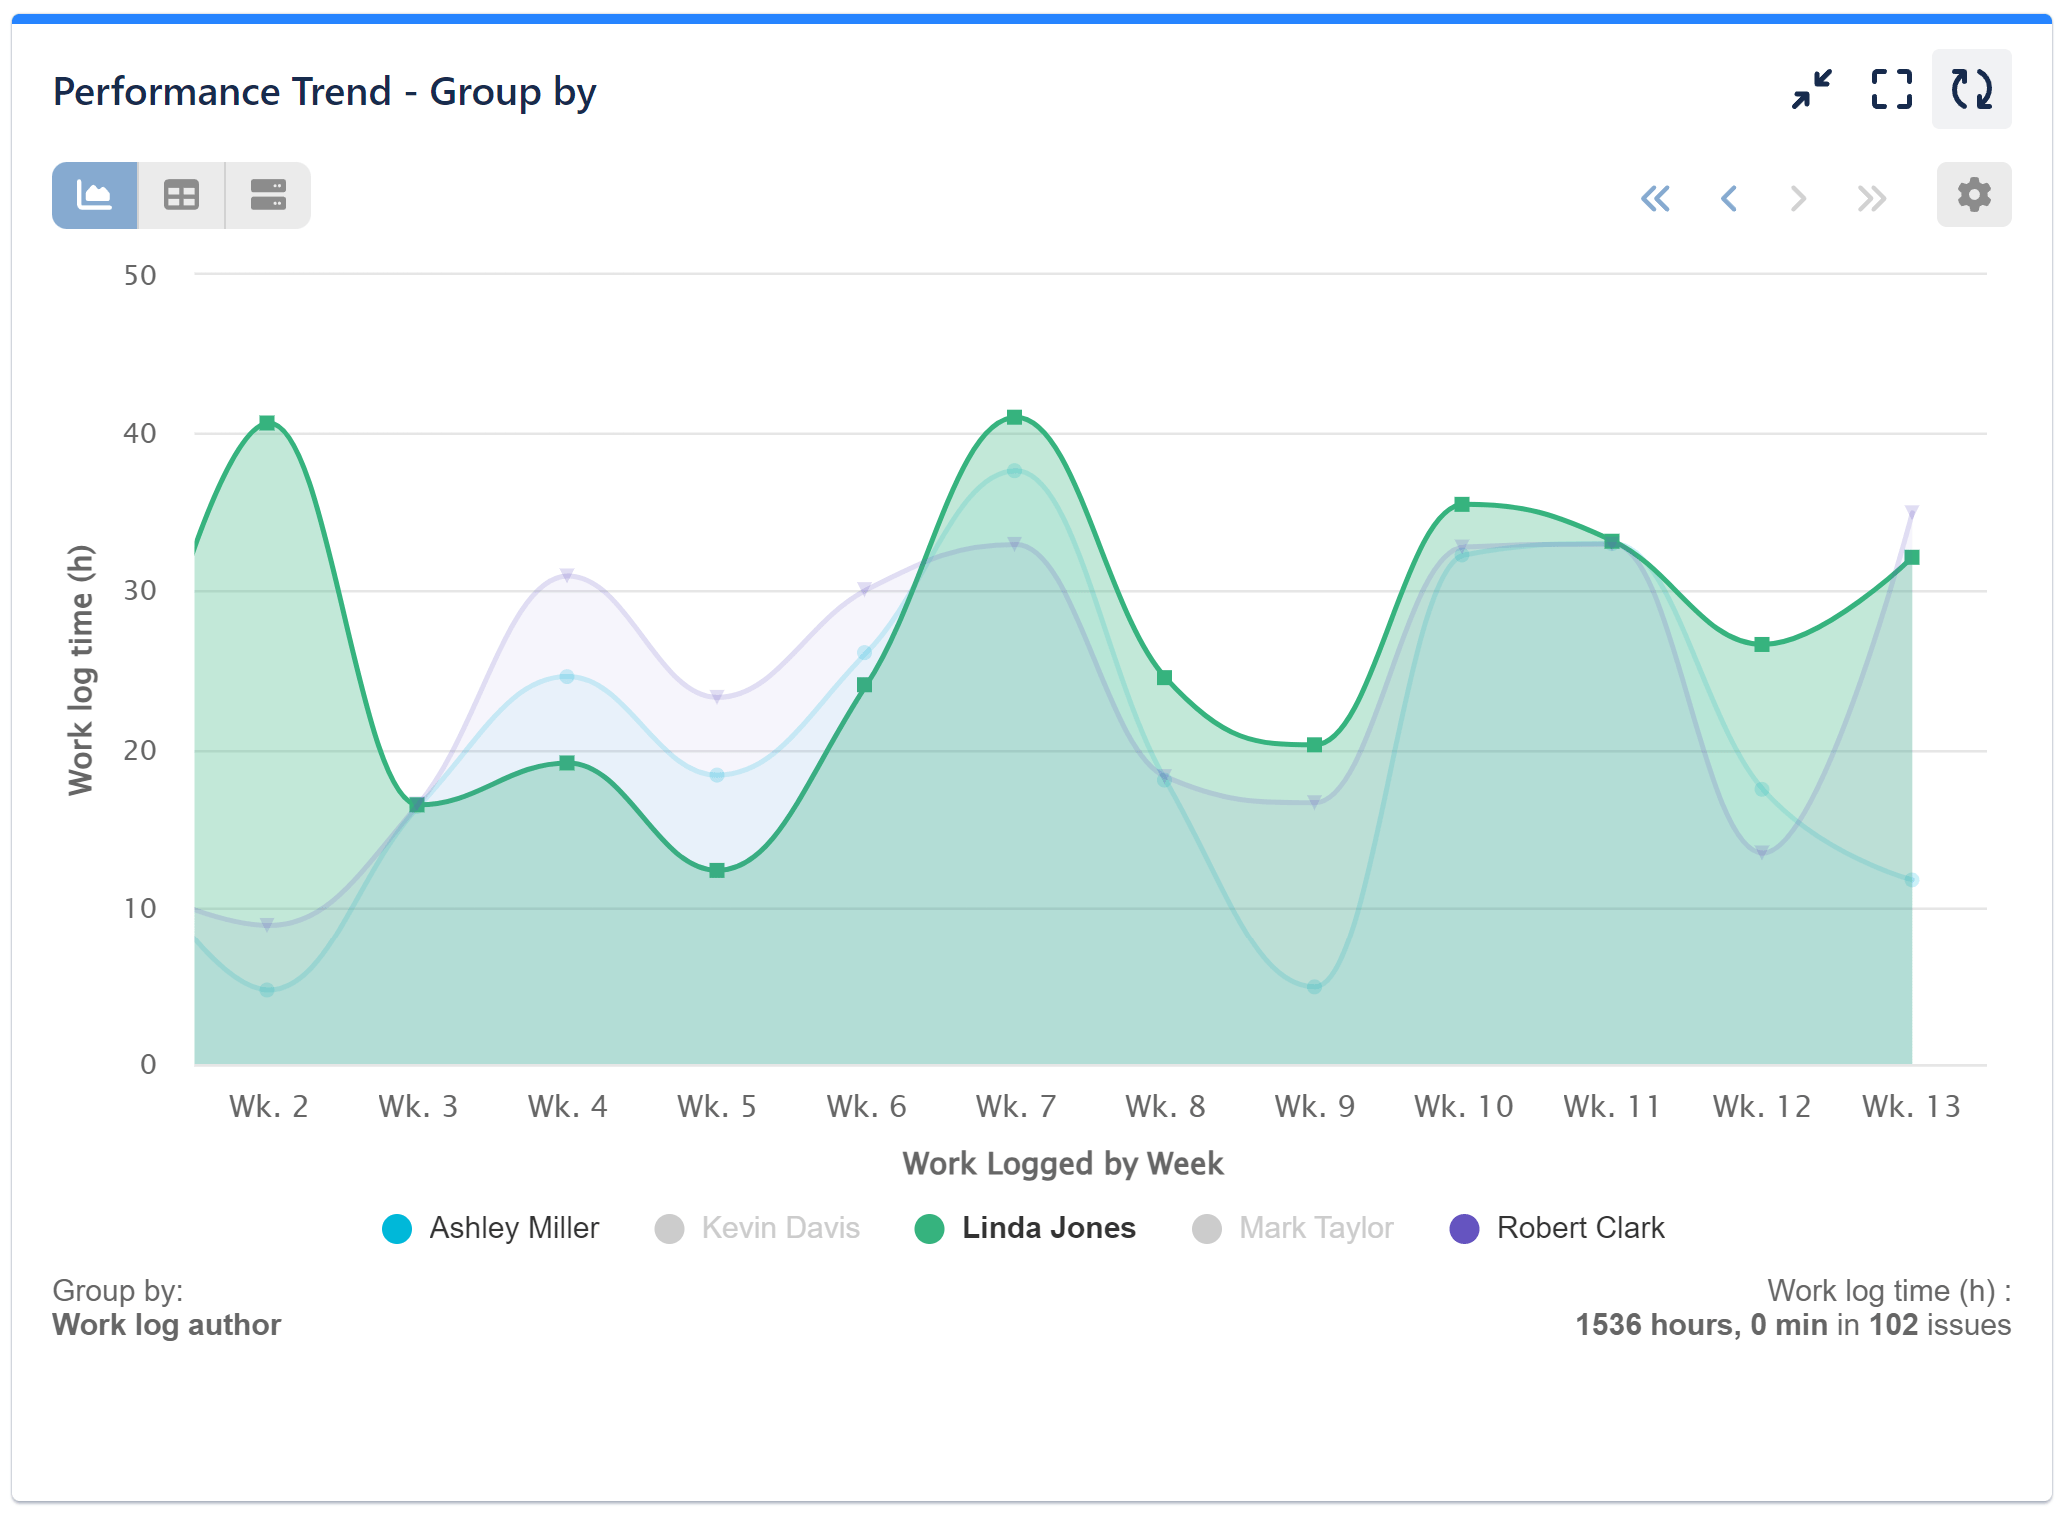The width and height of the screenshot is (2063, 1514).
Task: Switch to the chart view icon
Action: click(x=95, y=195)
